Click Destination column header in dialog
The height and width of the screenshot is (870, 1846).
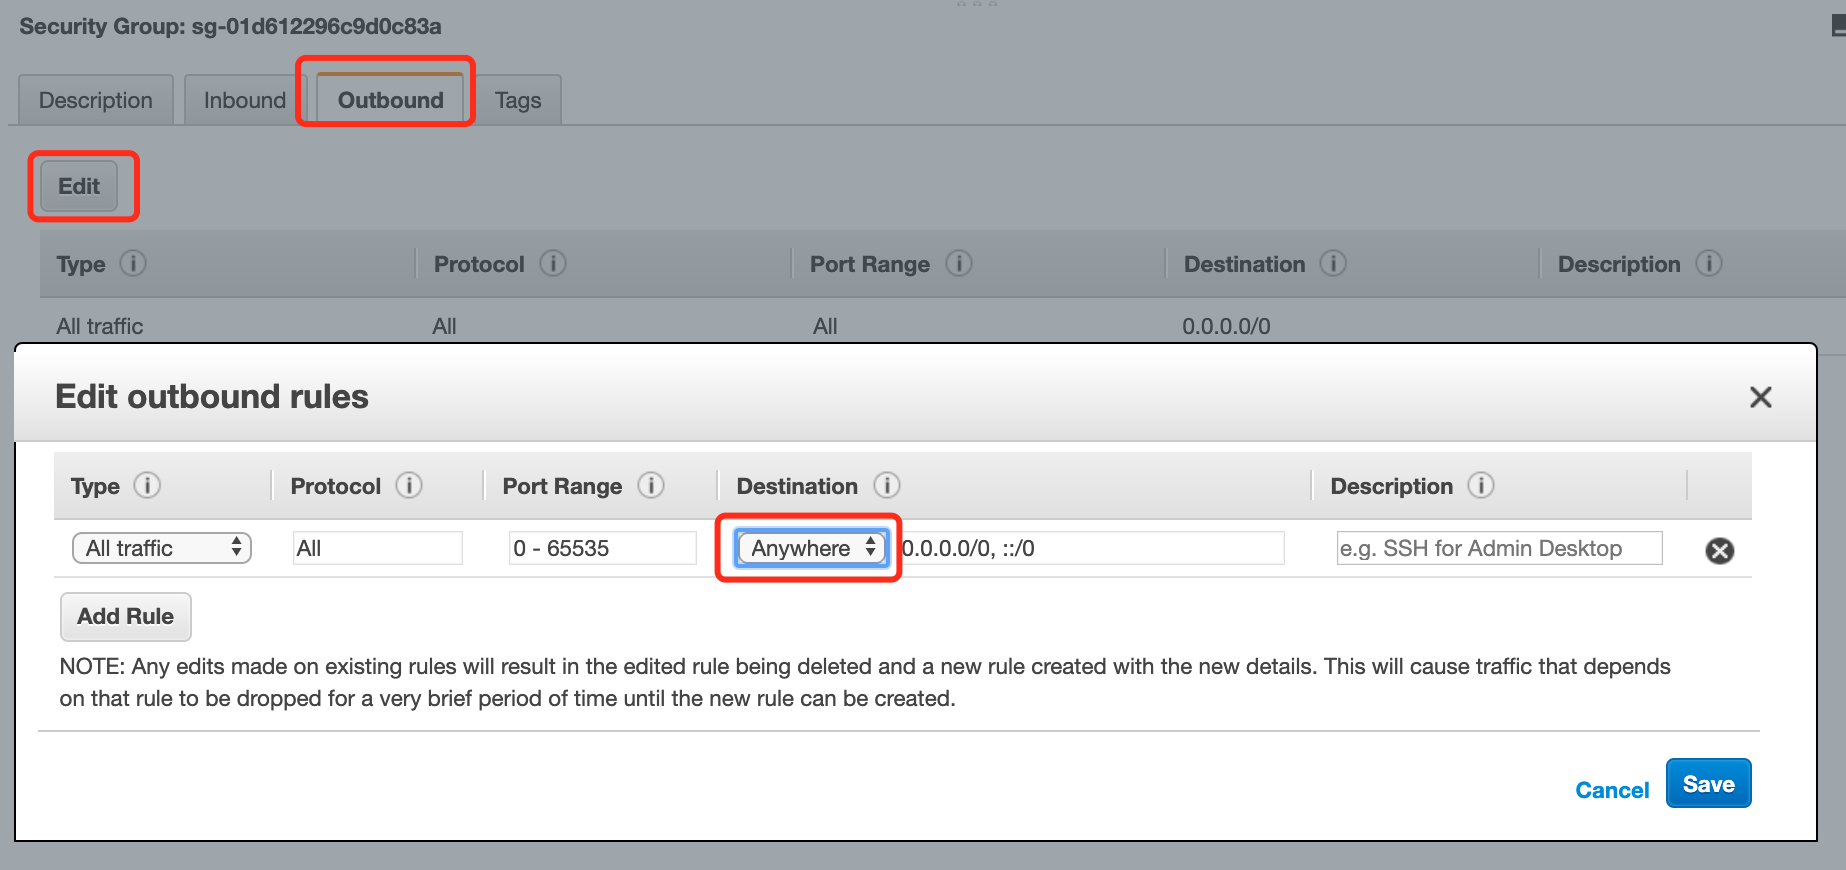pyautogui.click(x=797, y=486)
